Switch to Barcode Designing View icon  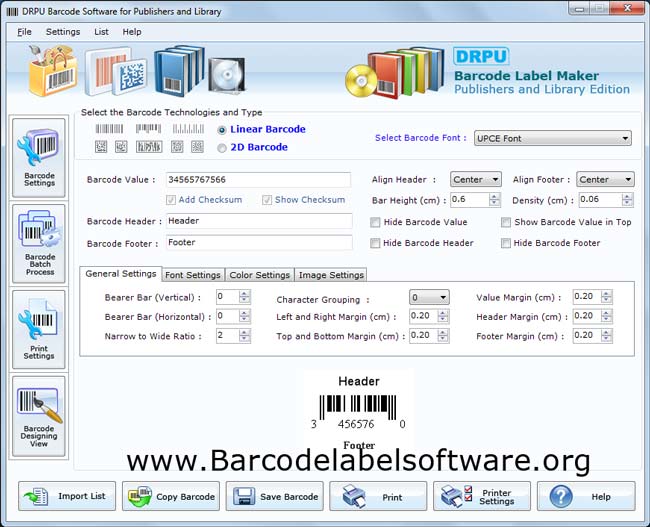point(39,405)
